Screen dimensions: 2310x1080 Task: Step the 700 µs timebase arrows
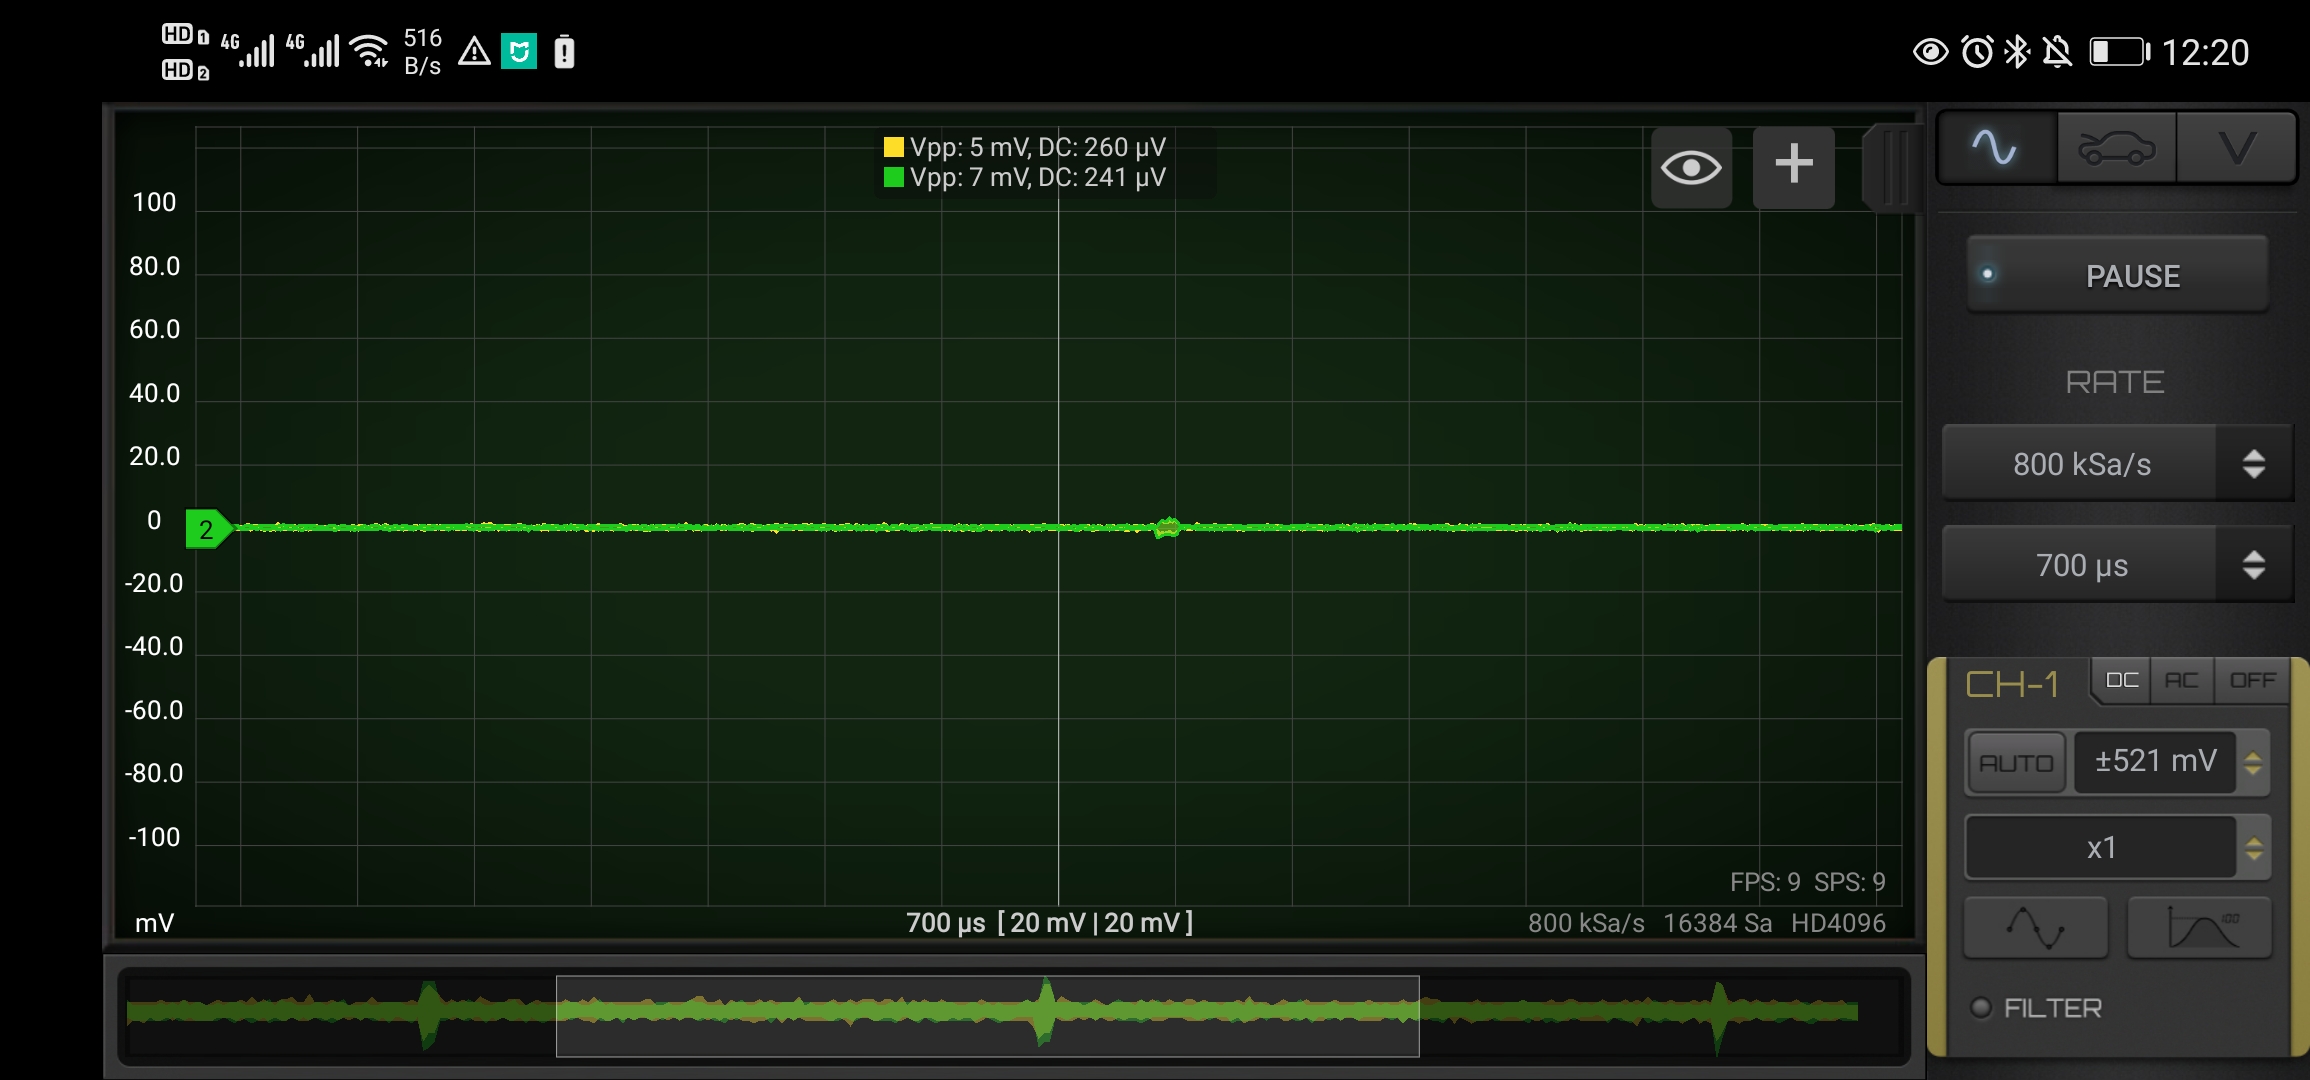pyautogui.click(x=2253, y=565)
